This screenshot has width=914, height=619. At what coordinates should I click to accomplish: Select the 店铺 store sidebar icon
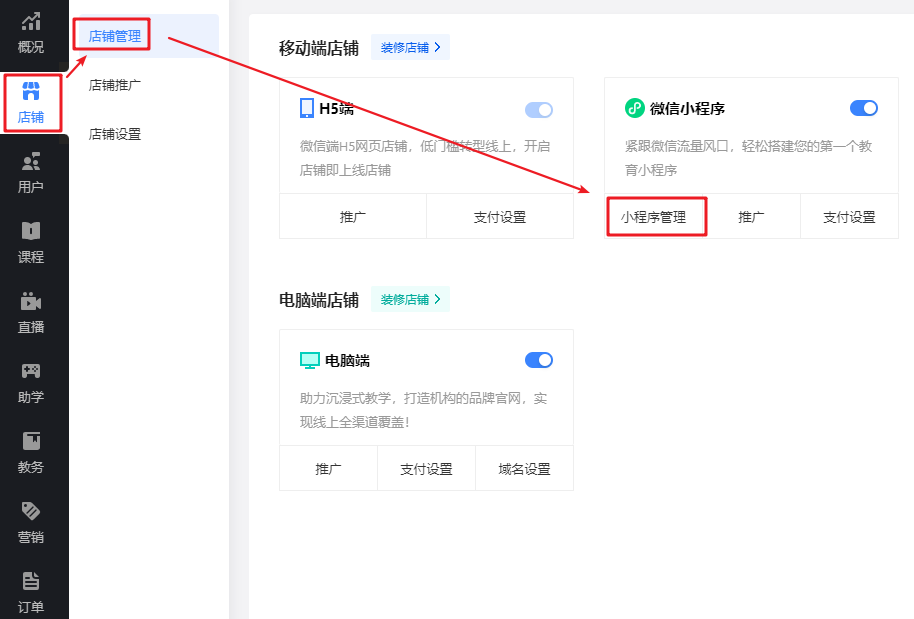[x=31, y=91]
